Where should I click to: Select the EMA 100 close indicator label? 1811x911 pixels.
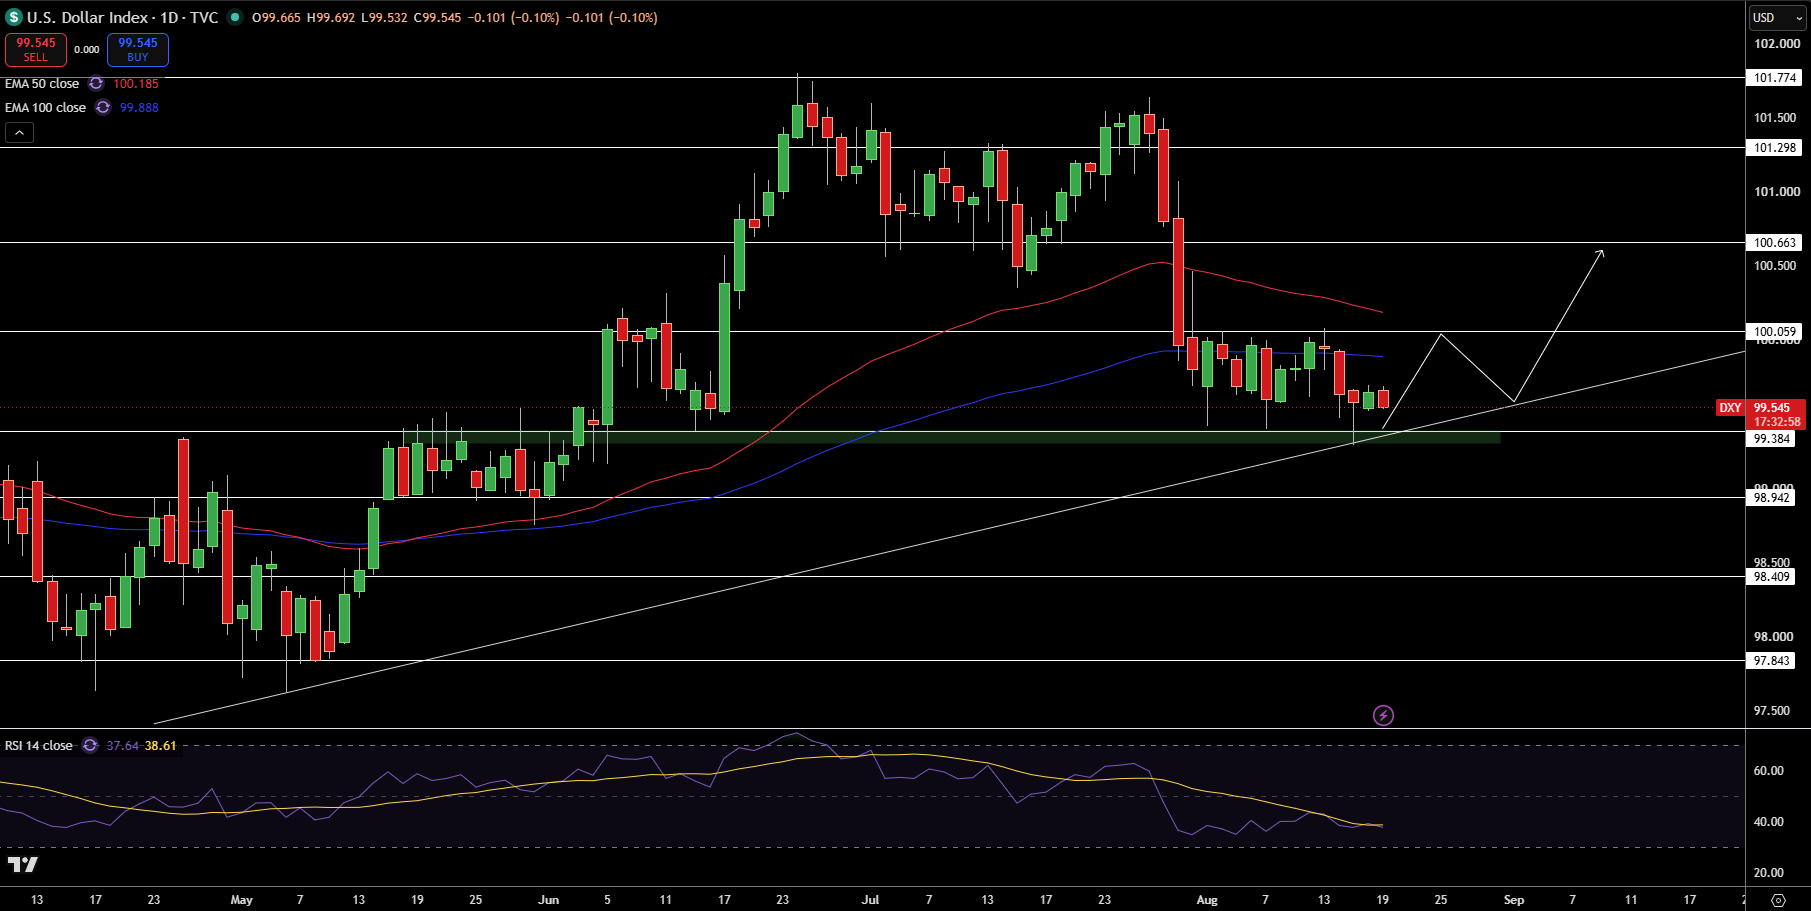45,108
